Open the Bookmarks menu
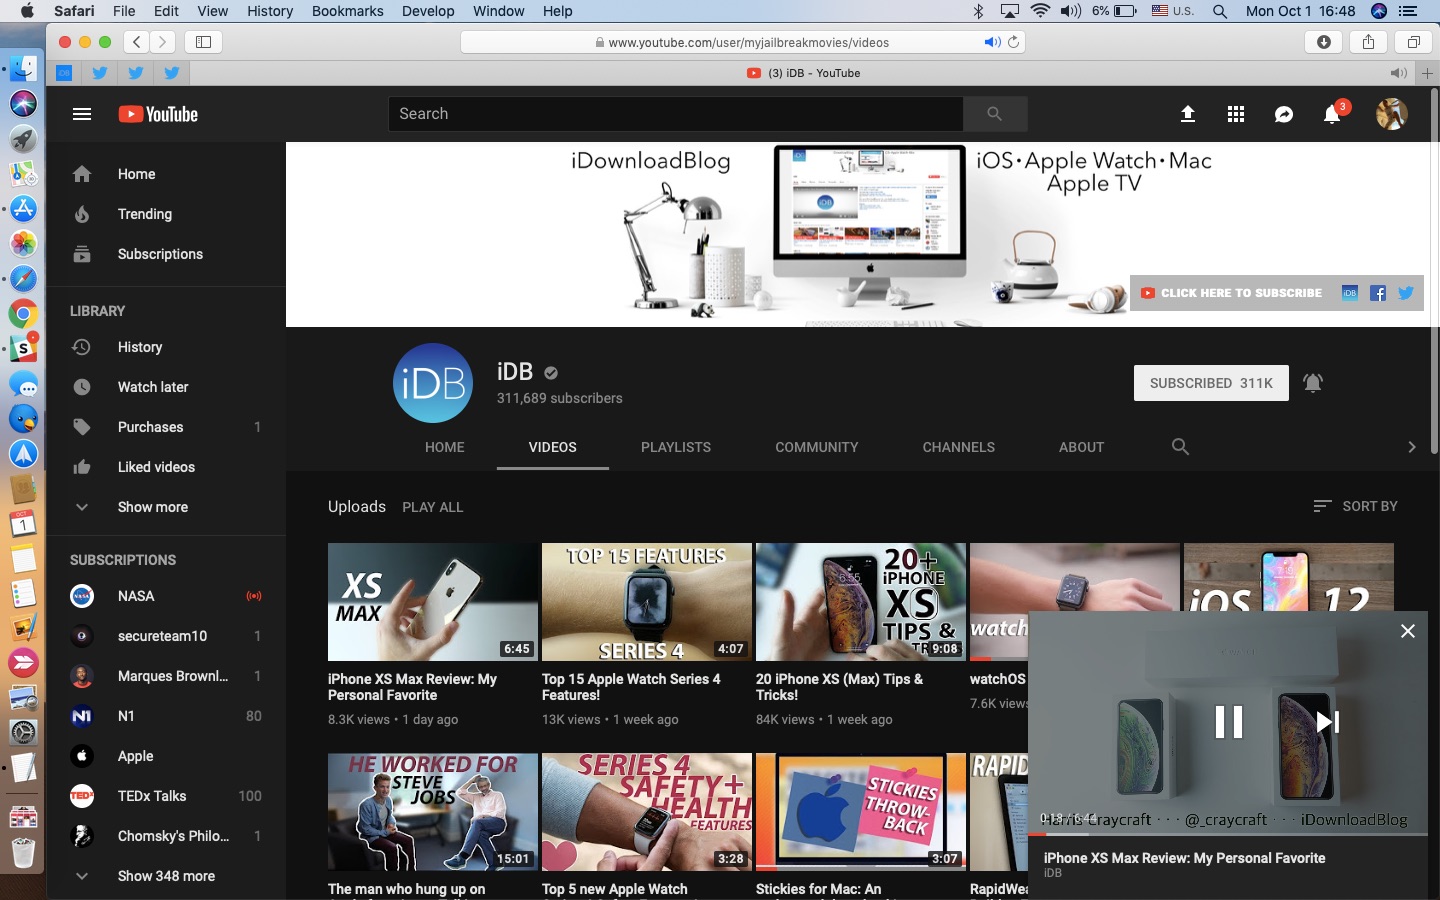Image resolution: width=1440 pixels, height=900 pixels. click(x=347, y=11)
